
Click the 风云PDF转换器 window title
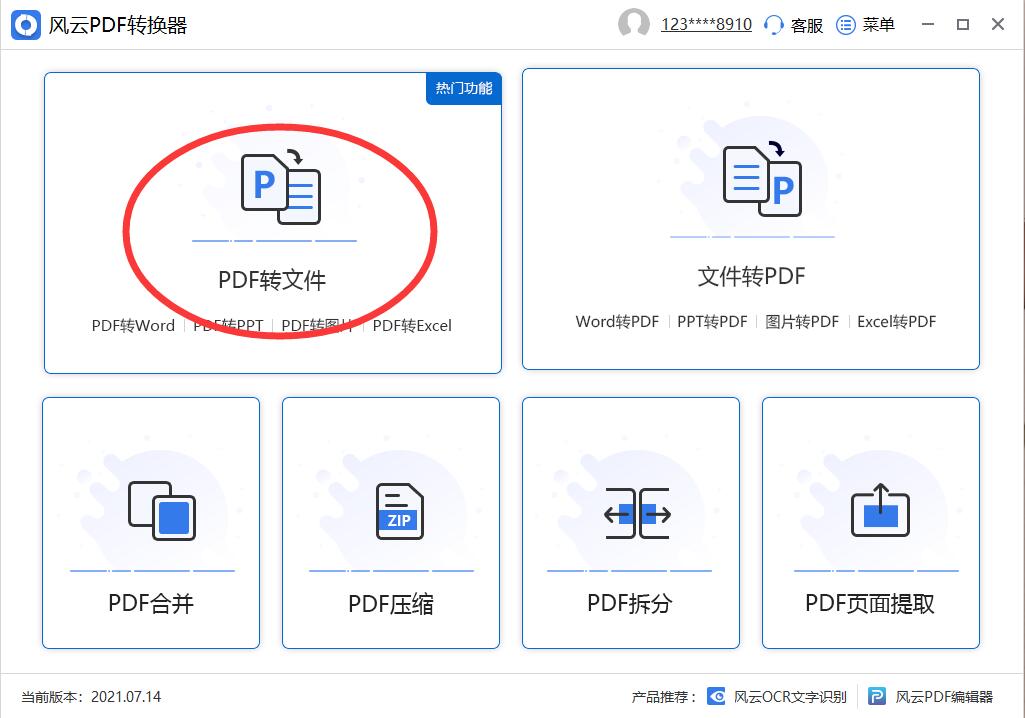[x=118, y=25]
